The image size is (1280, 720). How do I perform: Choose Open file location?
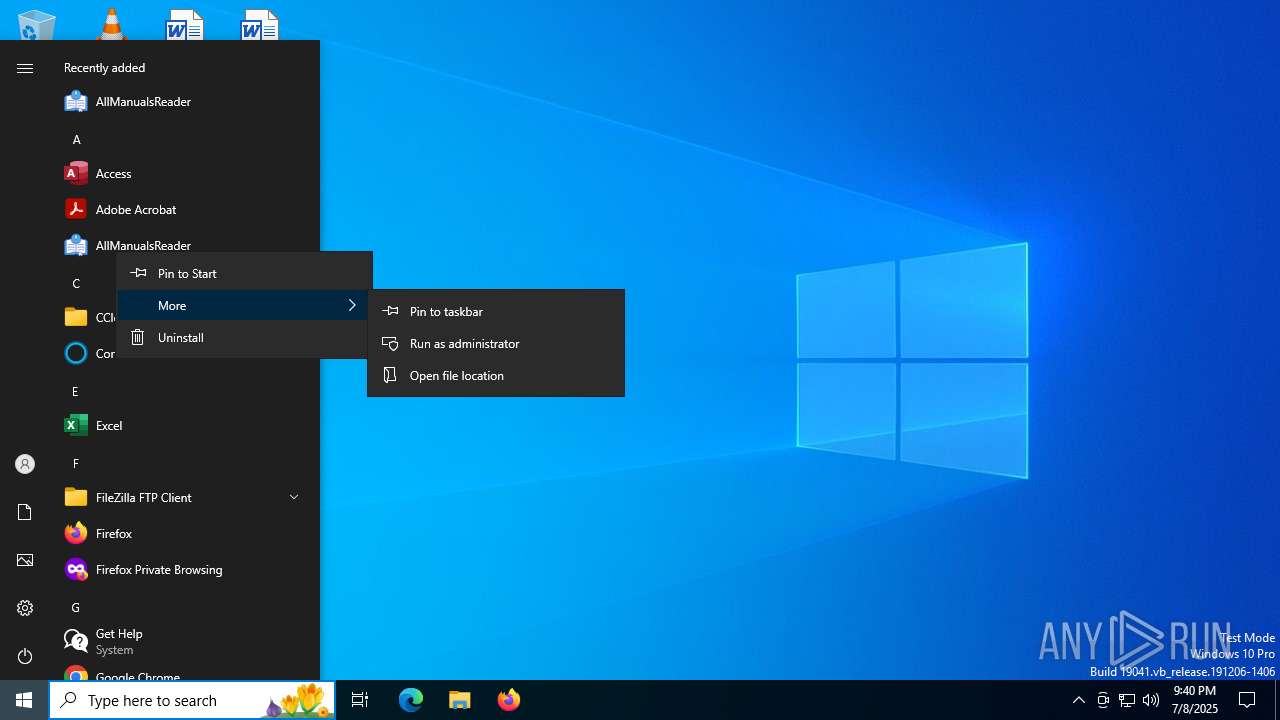[x=496, y=376]
